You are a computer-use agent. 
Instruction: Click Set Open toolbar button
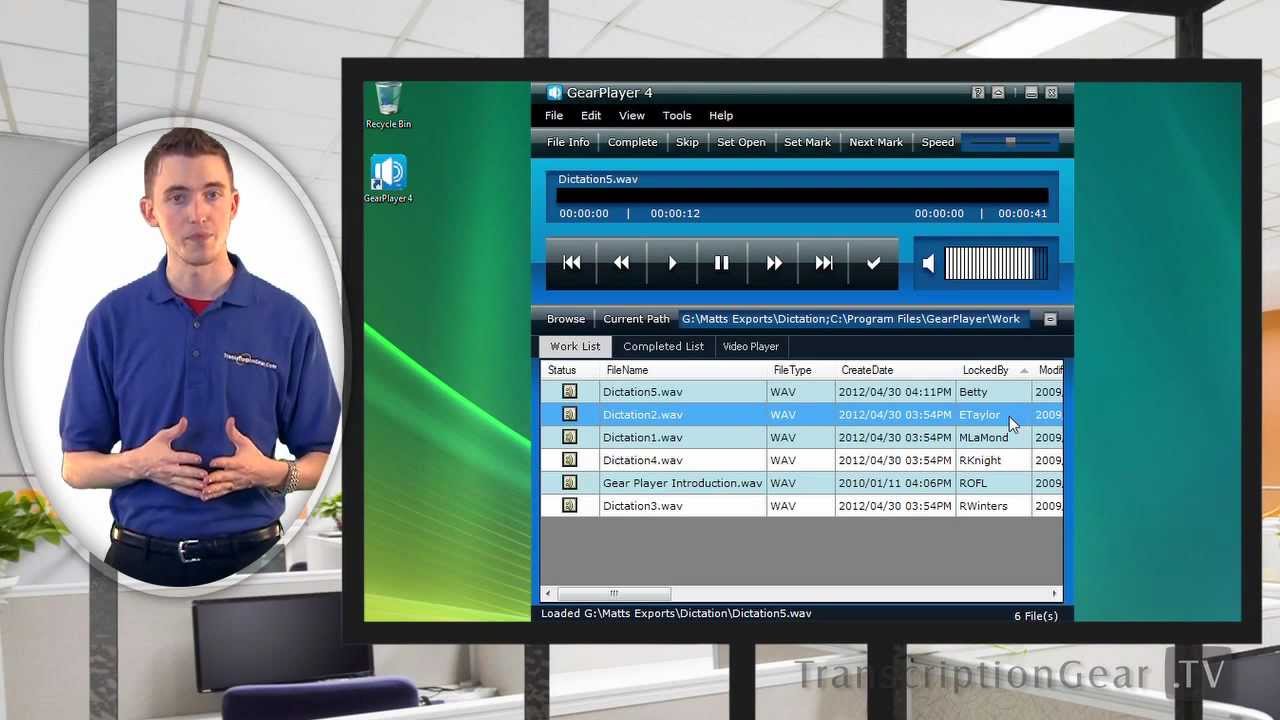pos(741,142)
